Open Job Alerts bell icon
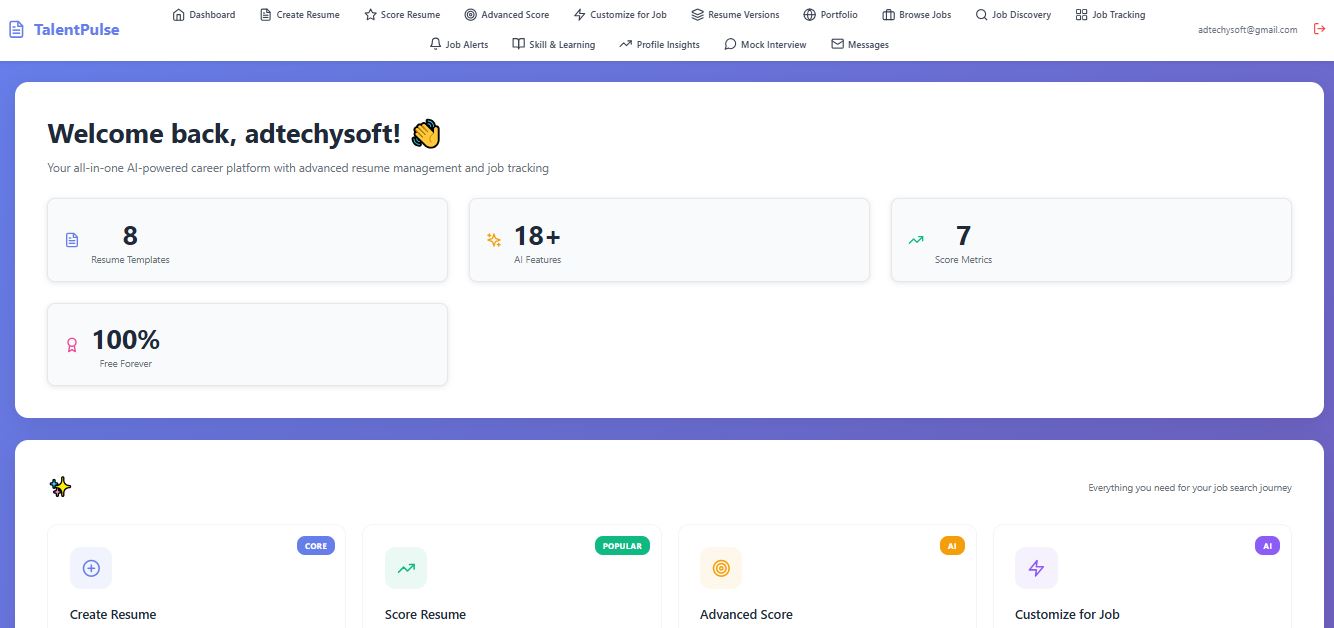The image size is (1334, 628). tap(435, 44)
